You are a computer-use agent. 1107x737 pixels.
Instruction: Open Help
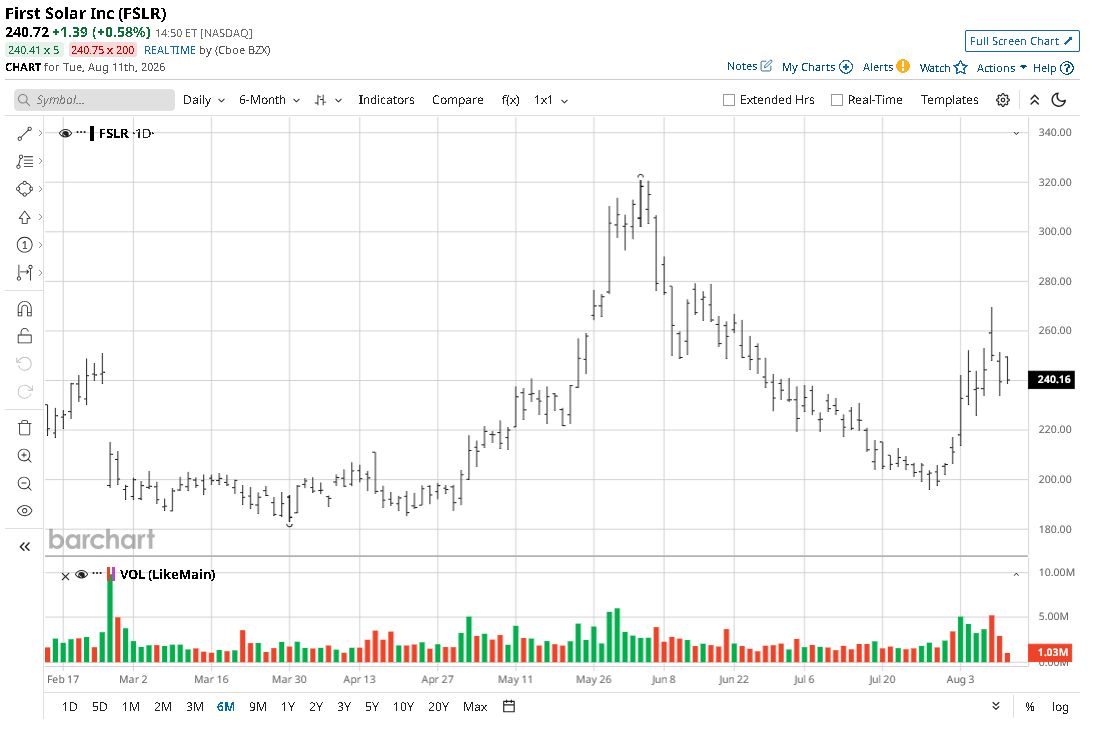(x=1053, y=68)
